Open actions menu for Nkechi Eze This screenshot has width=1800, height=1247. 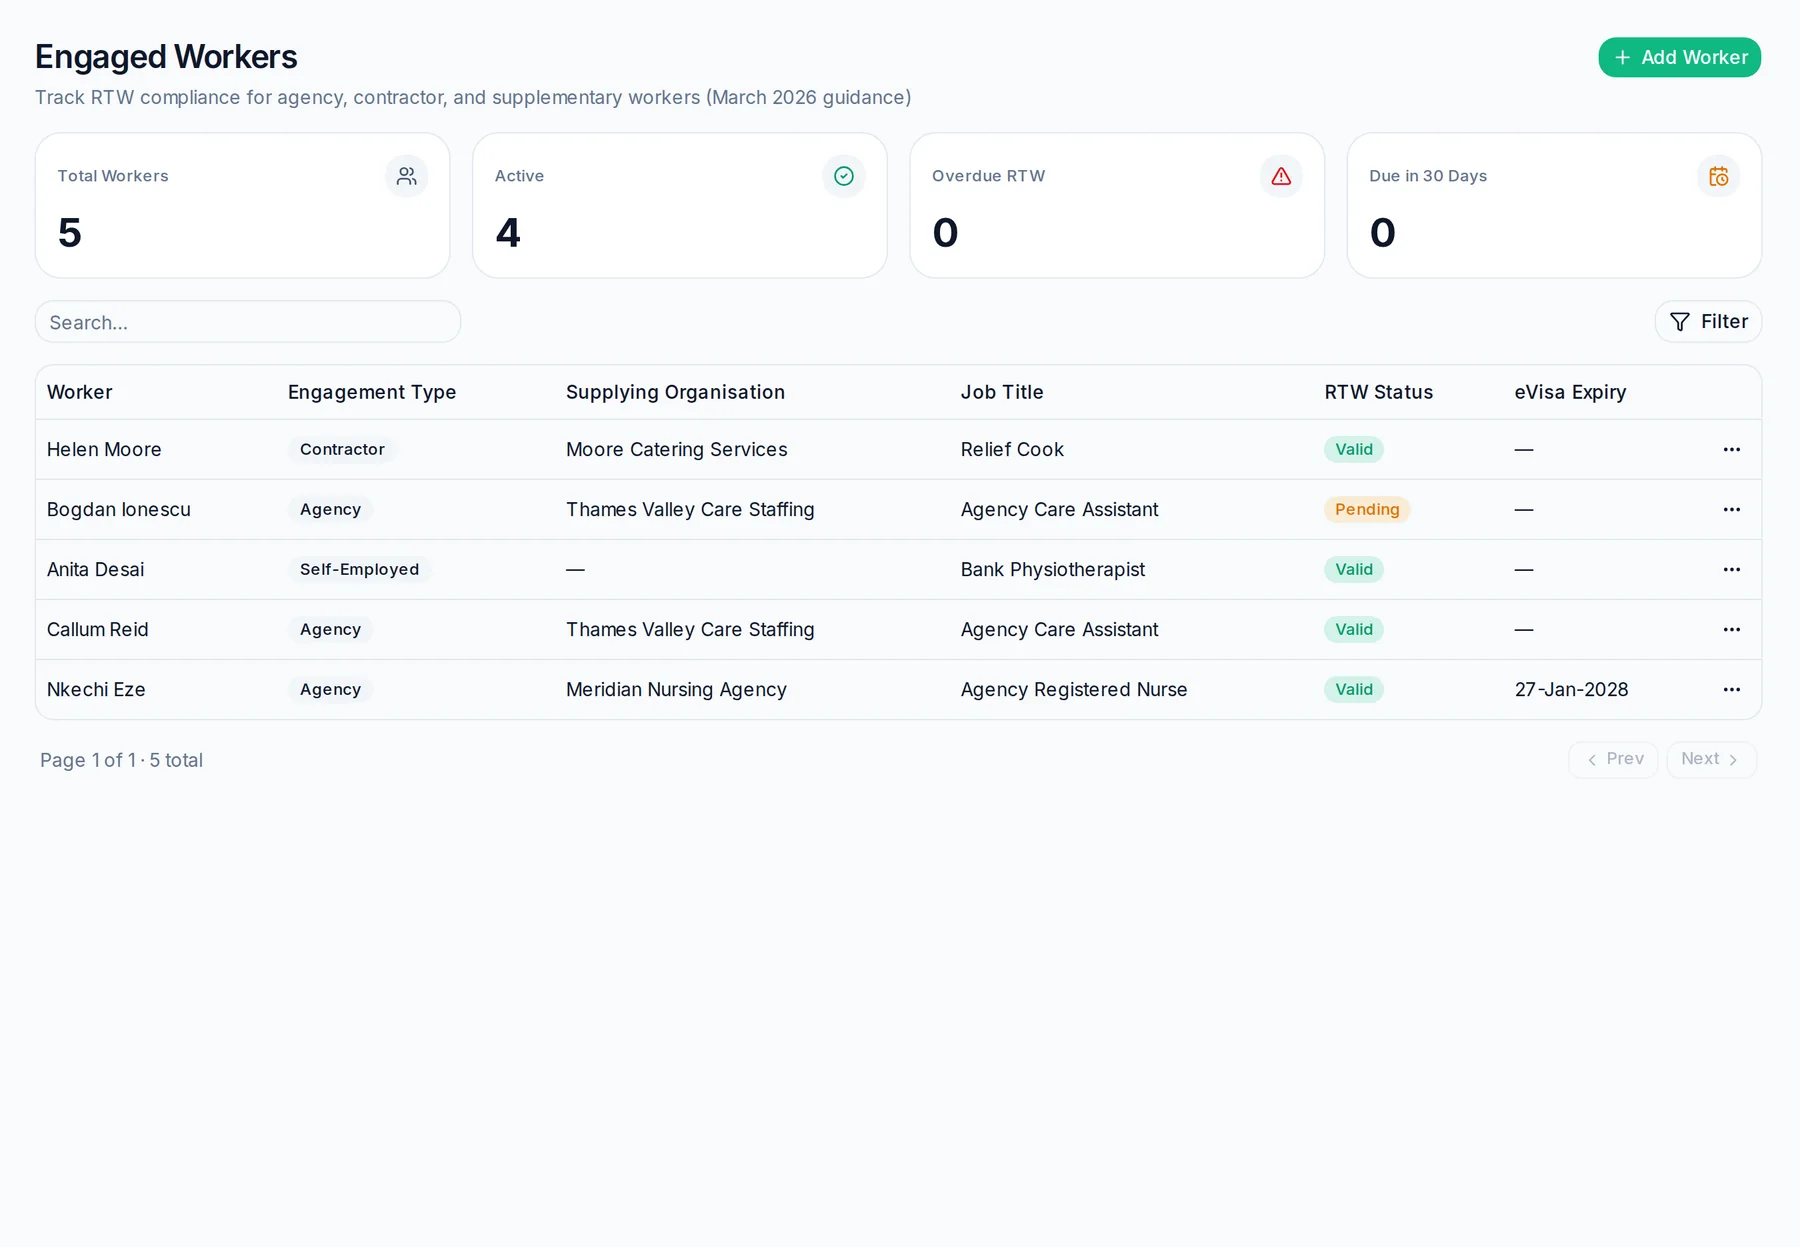pos(1731,689)
